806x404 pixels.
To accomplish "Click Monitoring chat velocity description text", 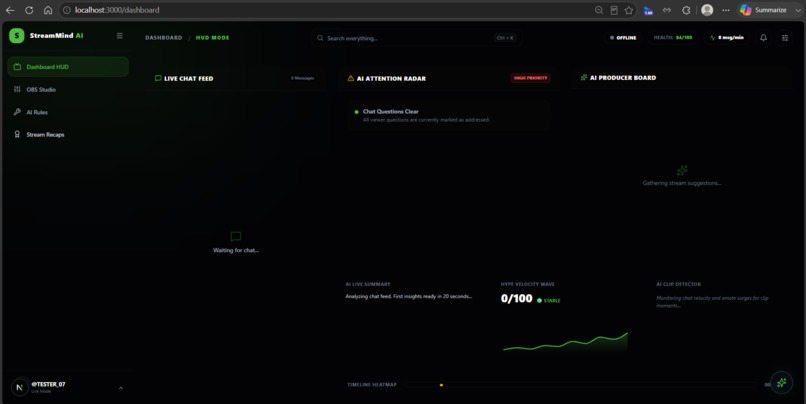I will [x=712, y=302].
